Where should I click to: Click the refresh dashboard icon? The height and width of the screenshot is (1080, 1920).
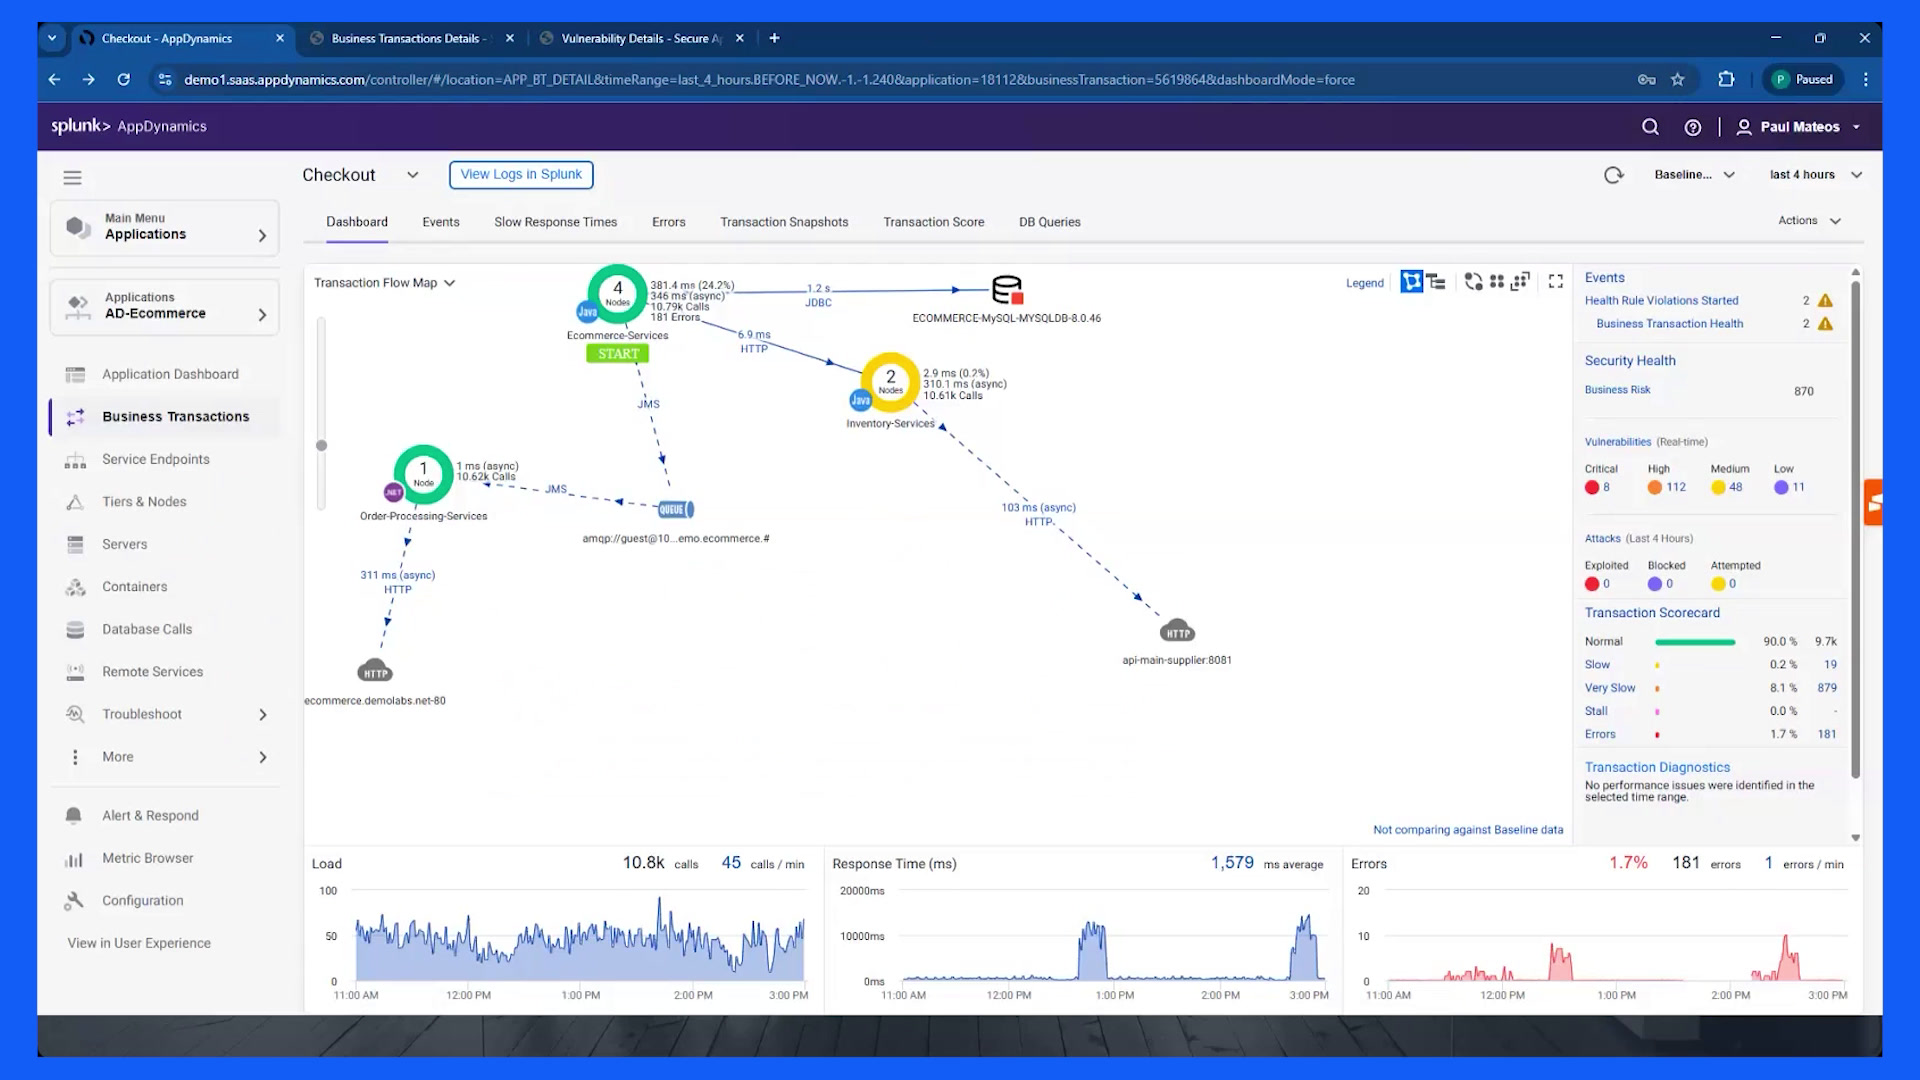coord(1613,175)
